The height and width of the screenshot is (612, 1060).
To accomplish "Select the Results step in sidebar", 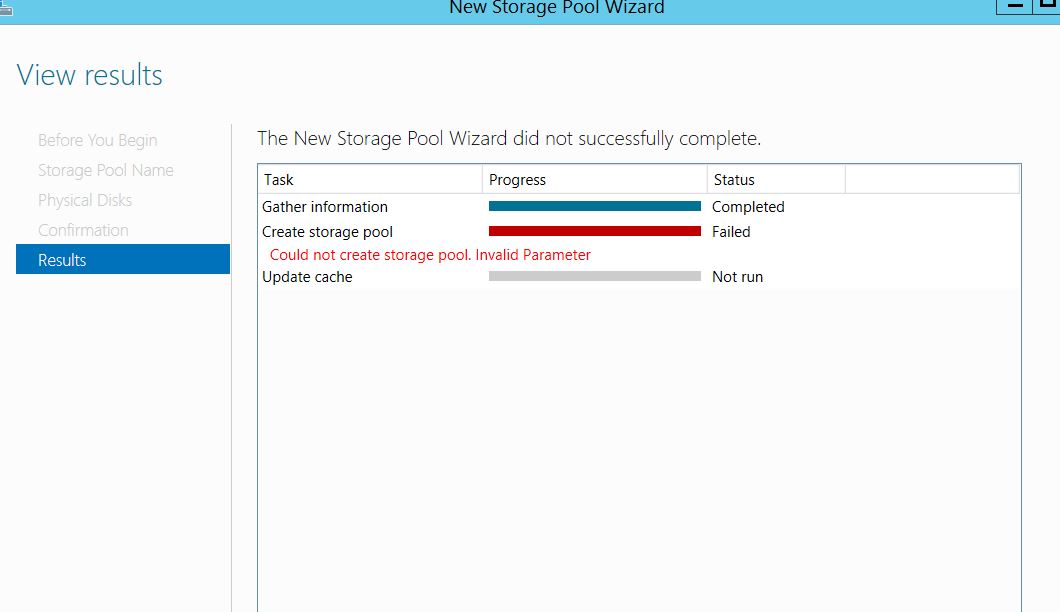I will pos(123,259).
